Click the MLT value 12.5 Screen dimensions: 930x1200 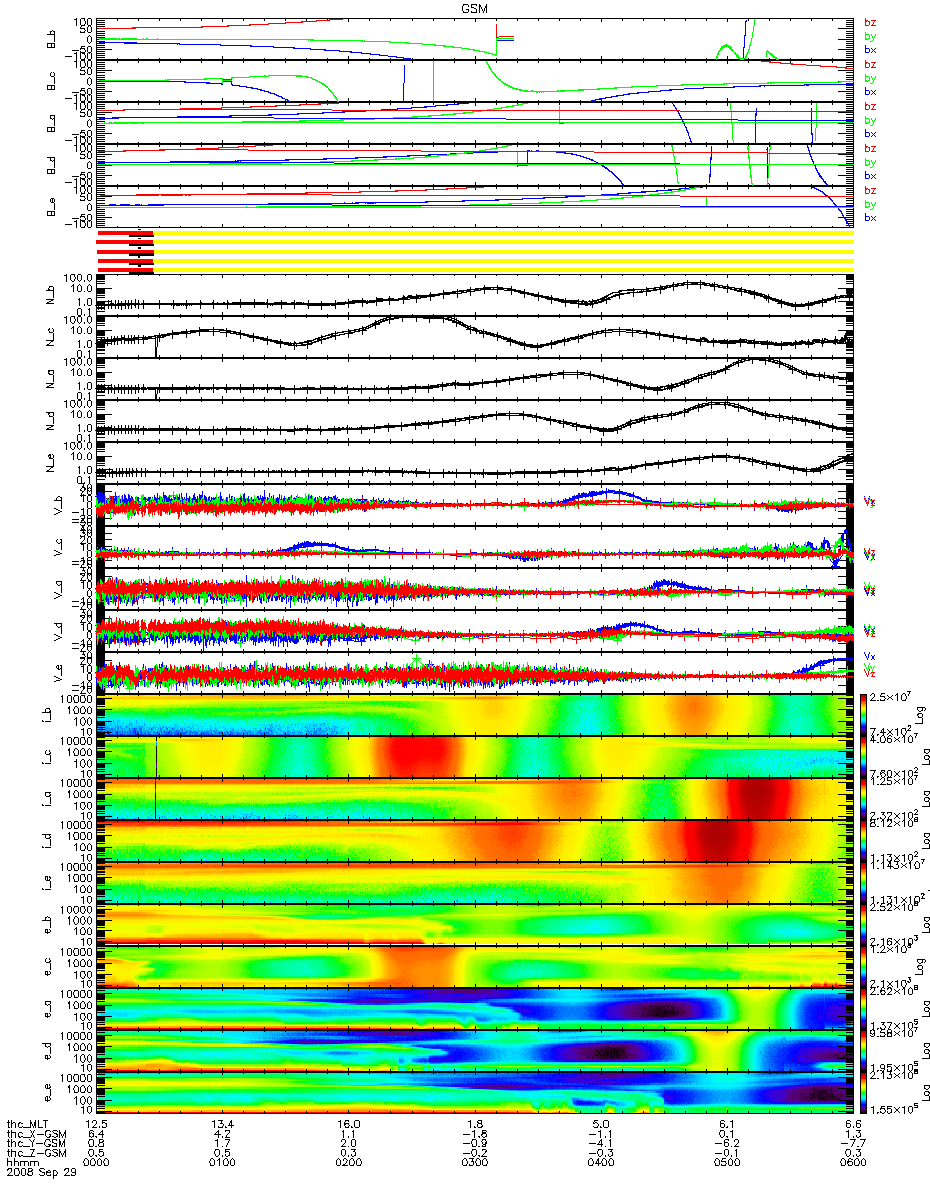[x=97, y=1124]
